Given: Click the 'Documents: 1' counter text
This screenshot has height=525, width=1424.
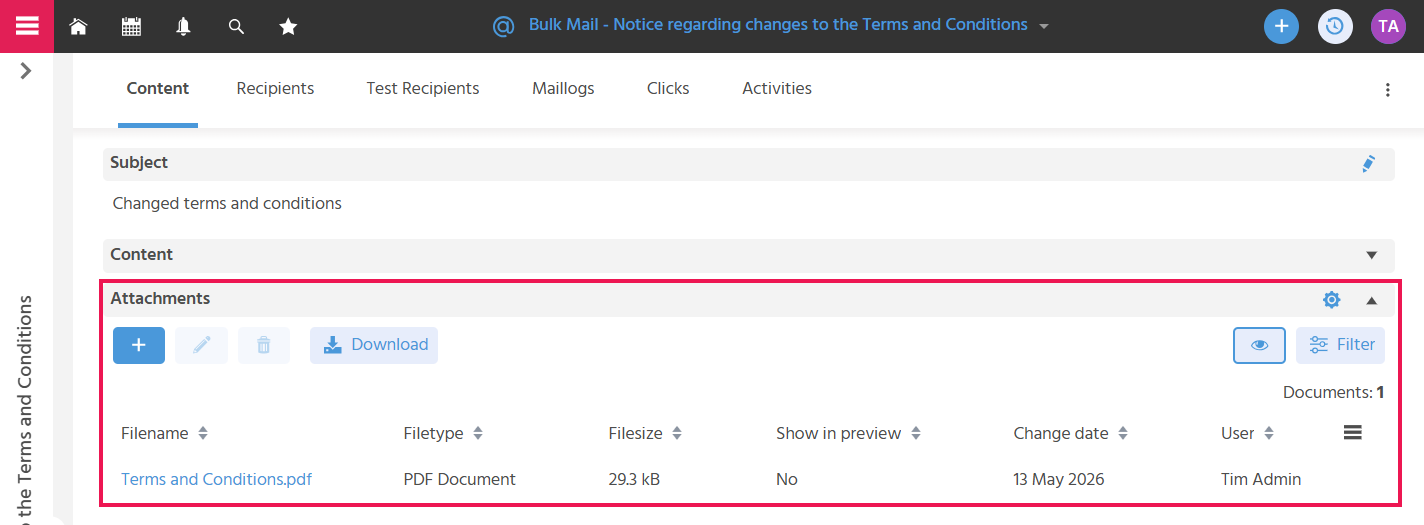Looking at the screenshot, I should point(1334,393).
